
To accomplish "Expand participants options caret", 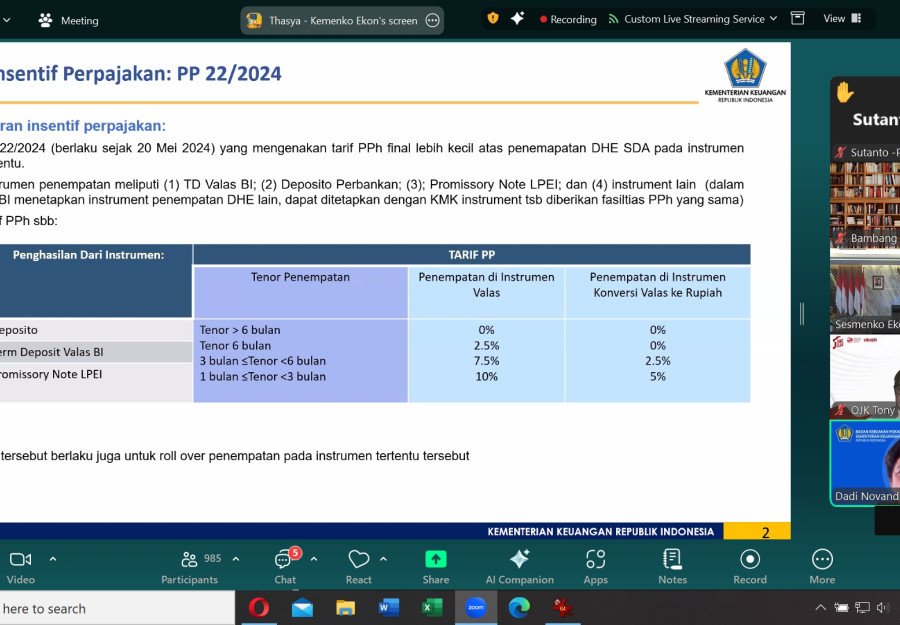I will tap(235, 558).
